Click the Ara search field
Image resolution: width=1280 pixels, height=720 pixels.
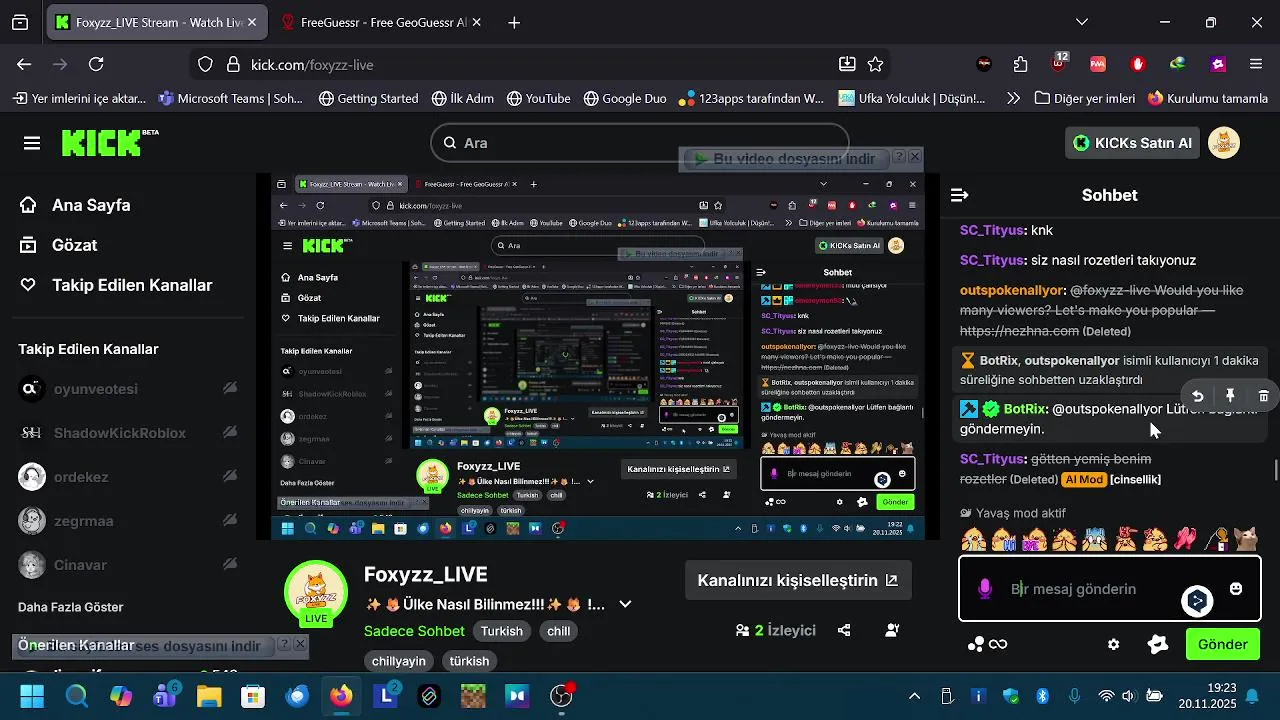click(640, 143)
